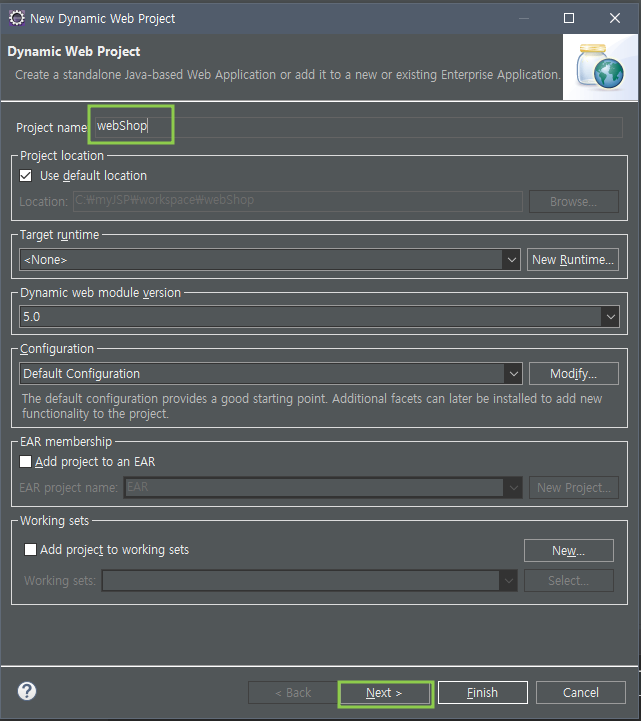The height and width of the screenshot is (721, 641).
Task: Click the New Project... EAR button
Action: (573, 487)
